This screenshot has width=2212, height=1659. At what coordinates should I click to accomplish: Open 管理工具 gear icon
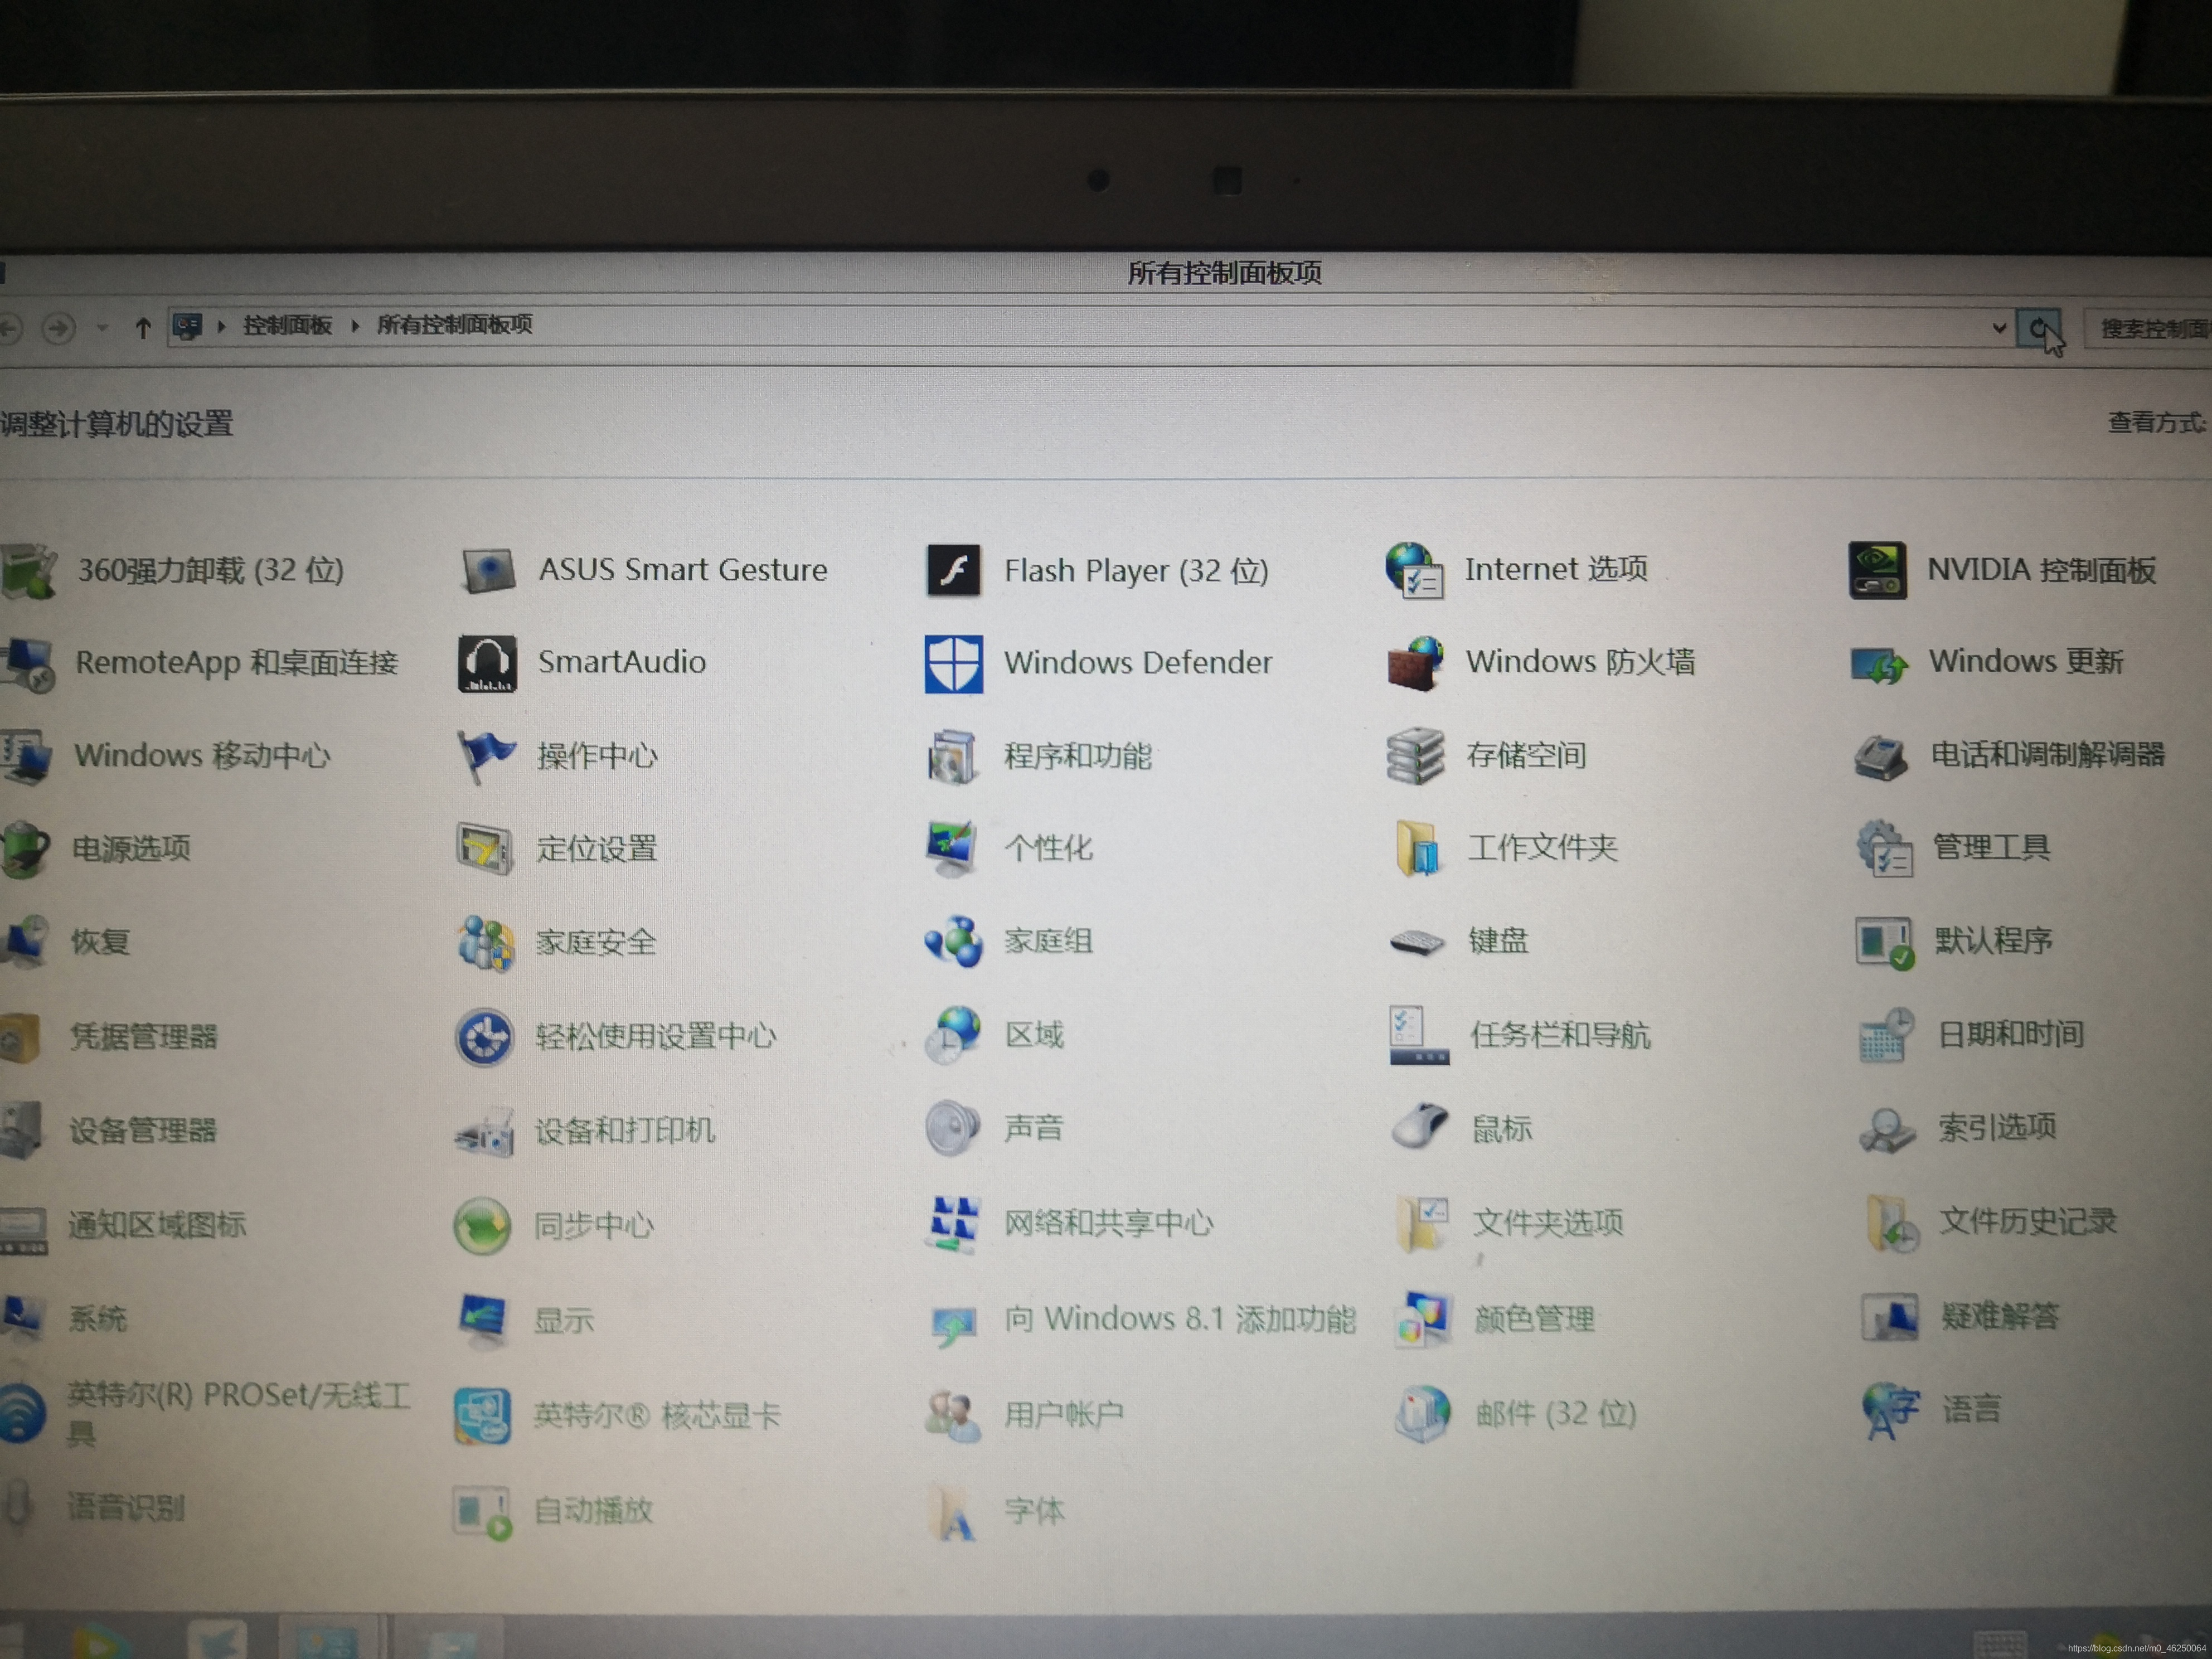(x=1884, y=848)
